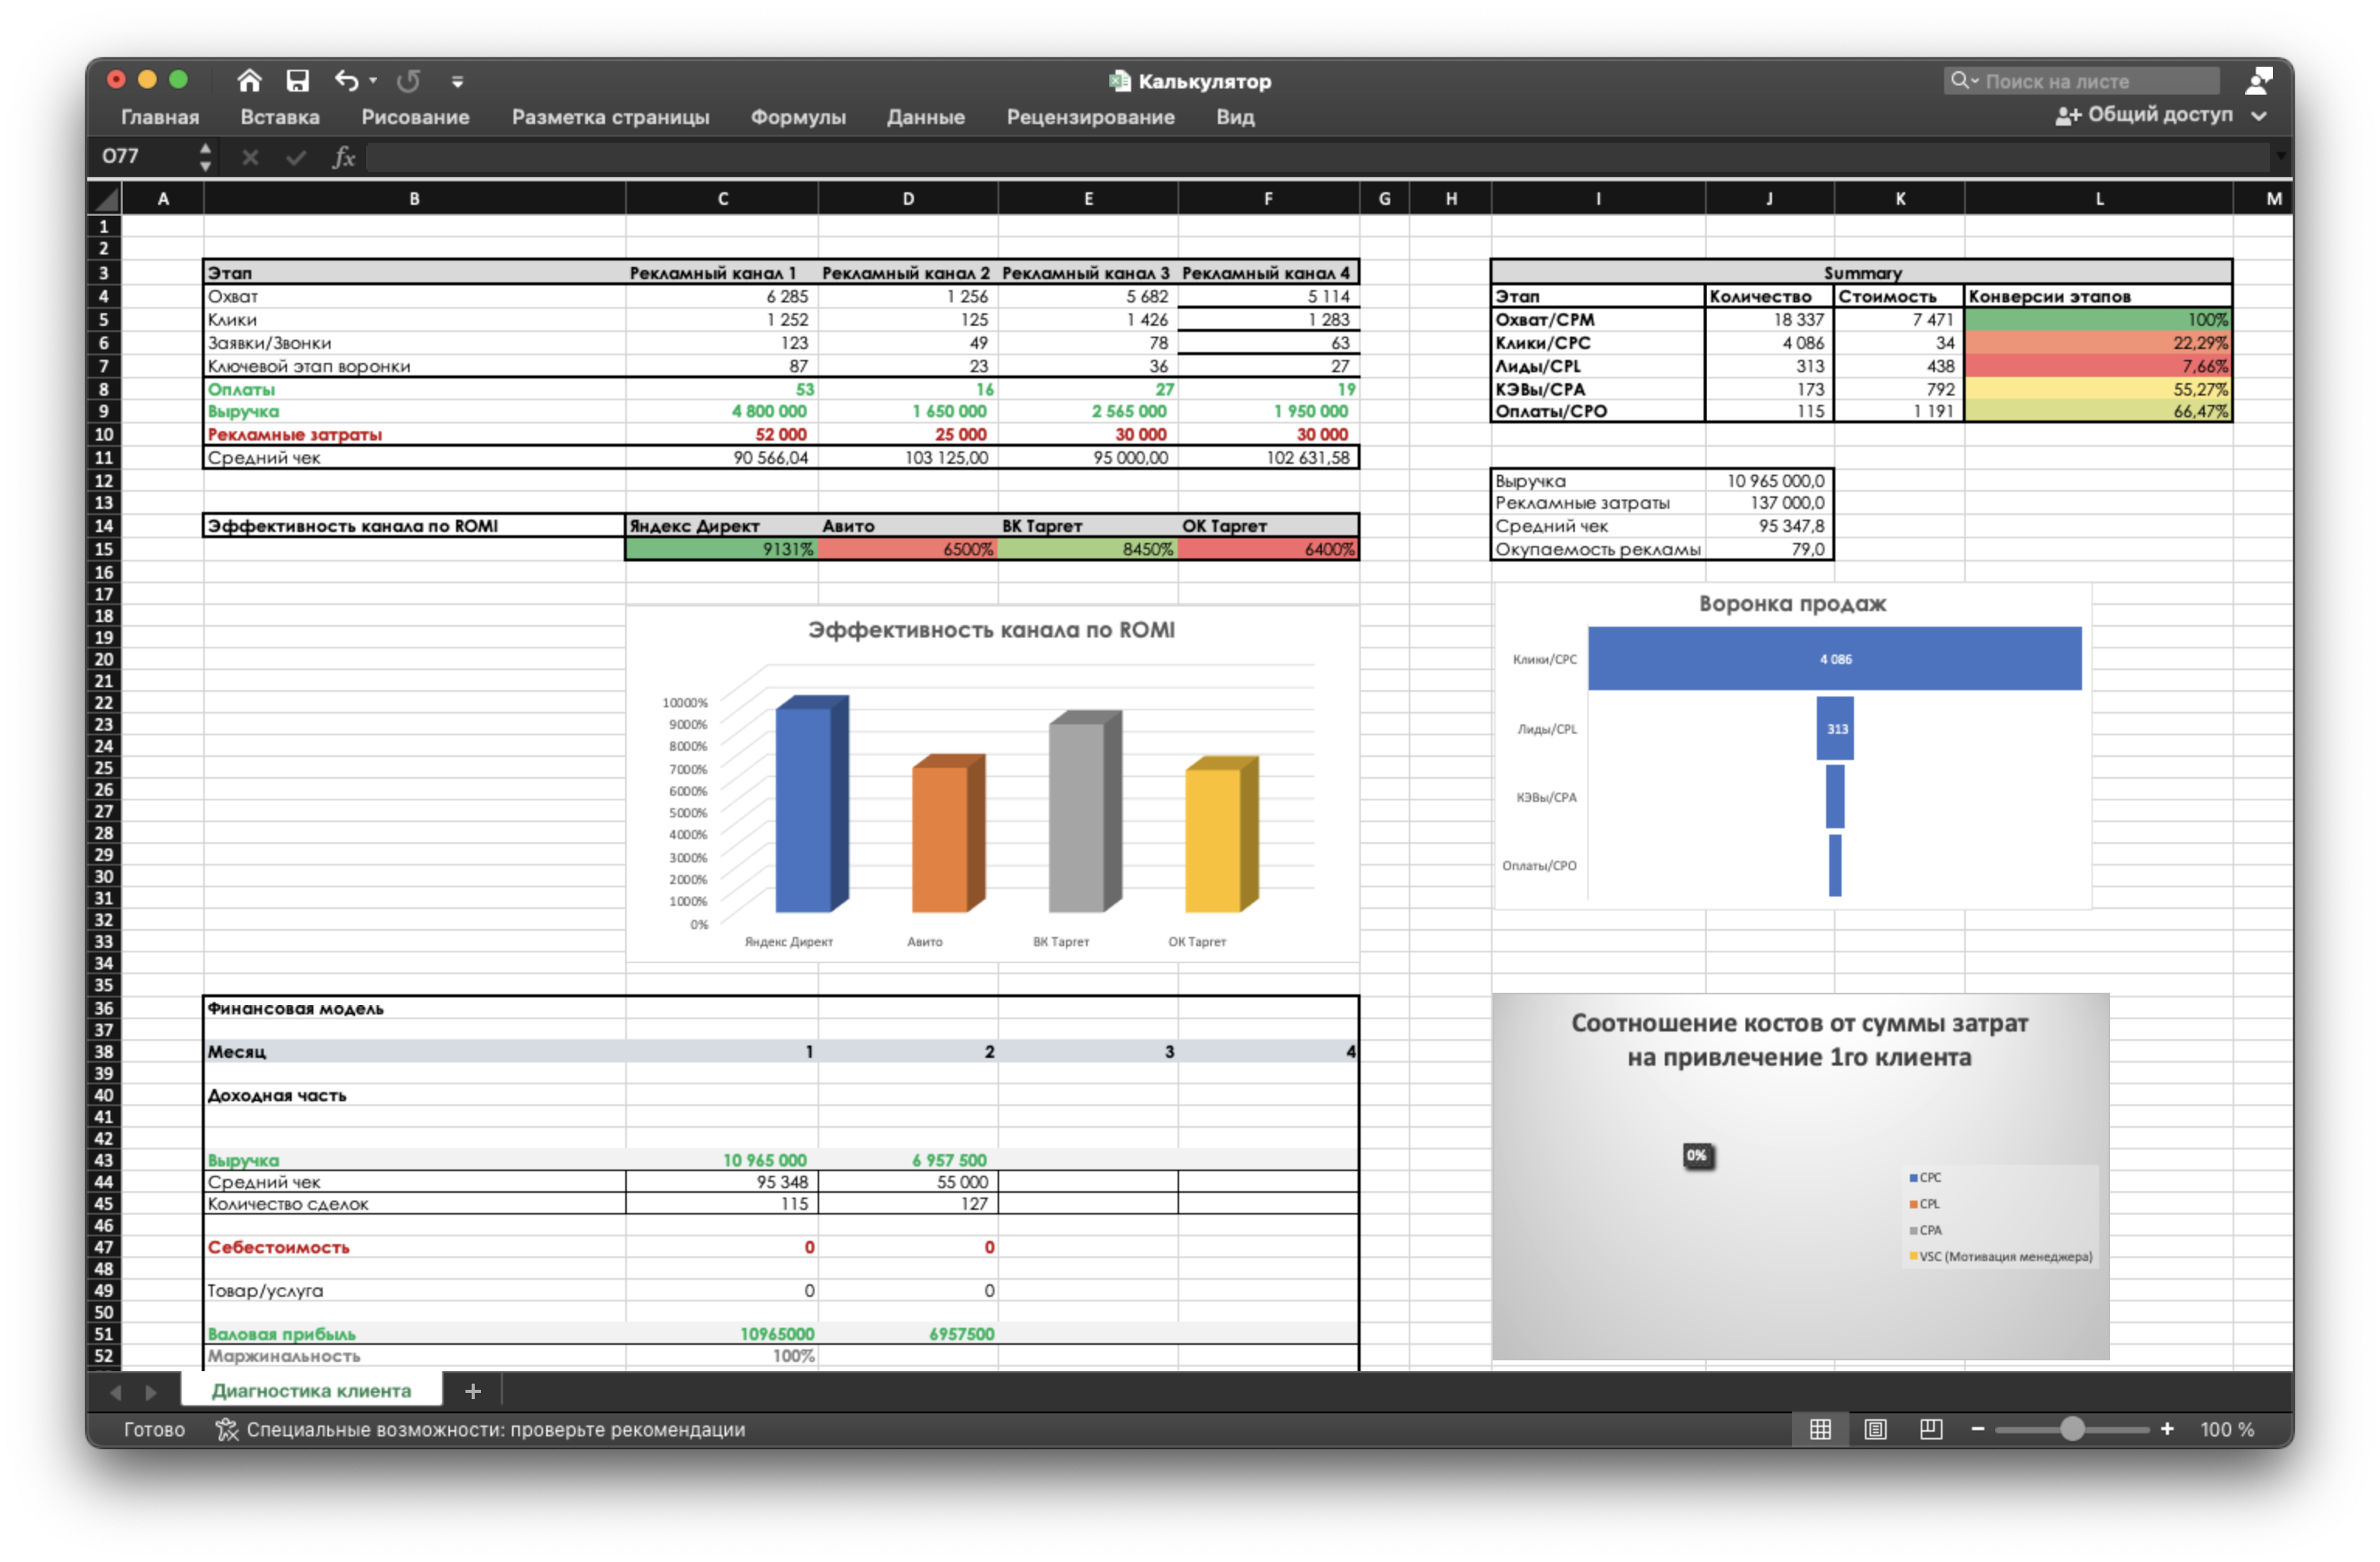Click the Undo arrow icon
Viewport: 2380px width, 1562px height.
(347, 81)
